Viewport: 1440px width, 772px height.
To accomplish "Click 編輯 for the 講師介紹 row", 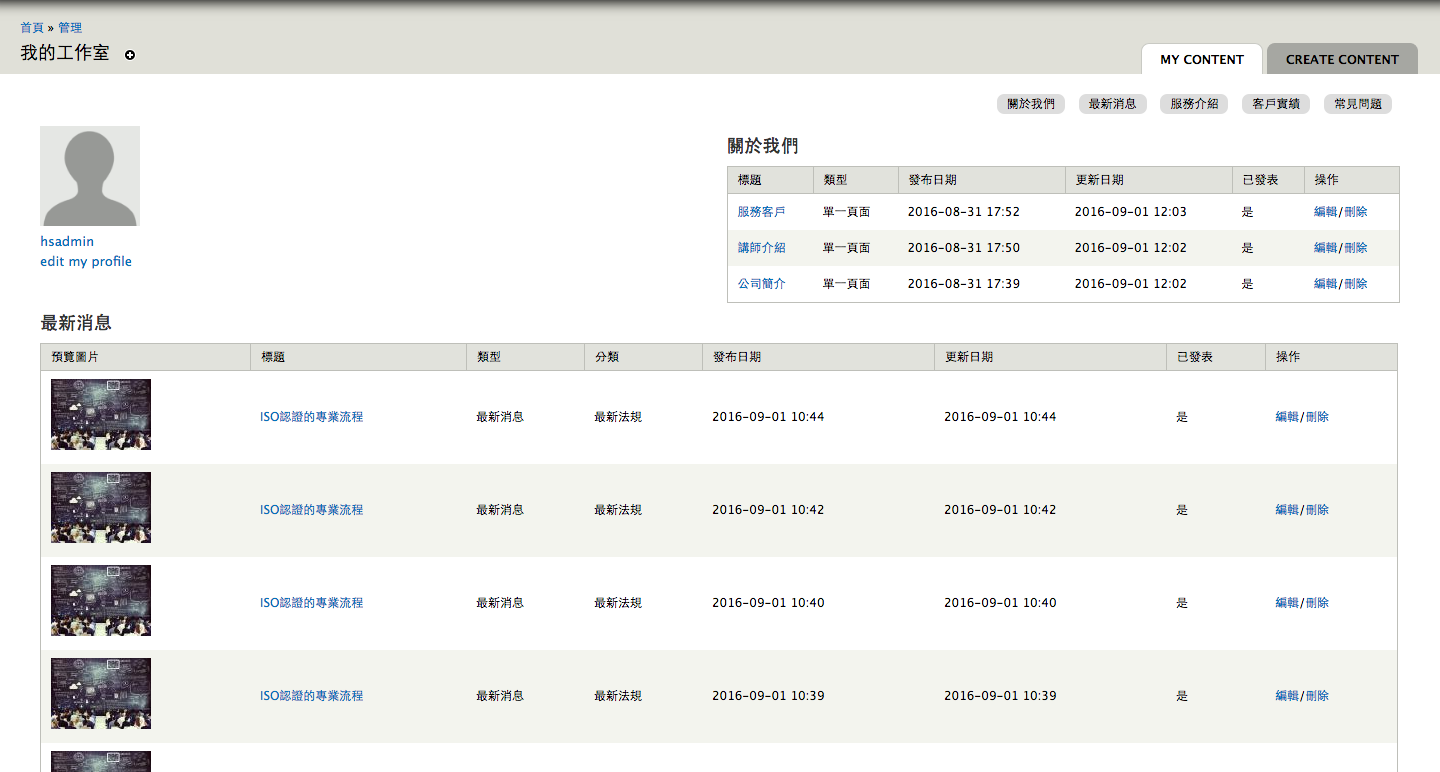I will point(1326,248).
